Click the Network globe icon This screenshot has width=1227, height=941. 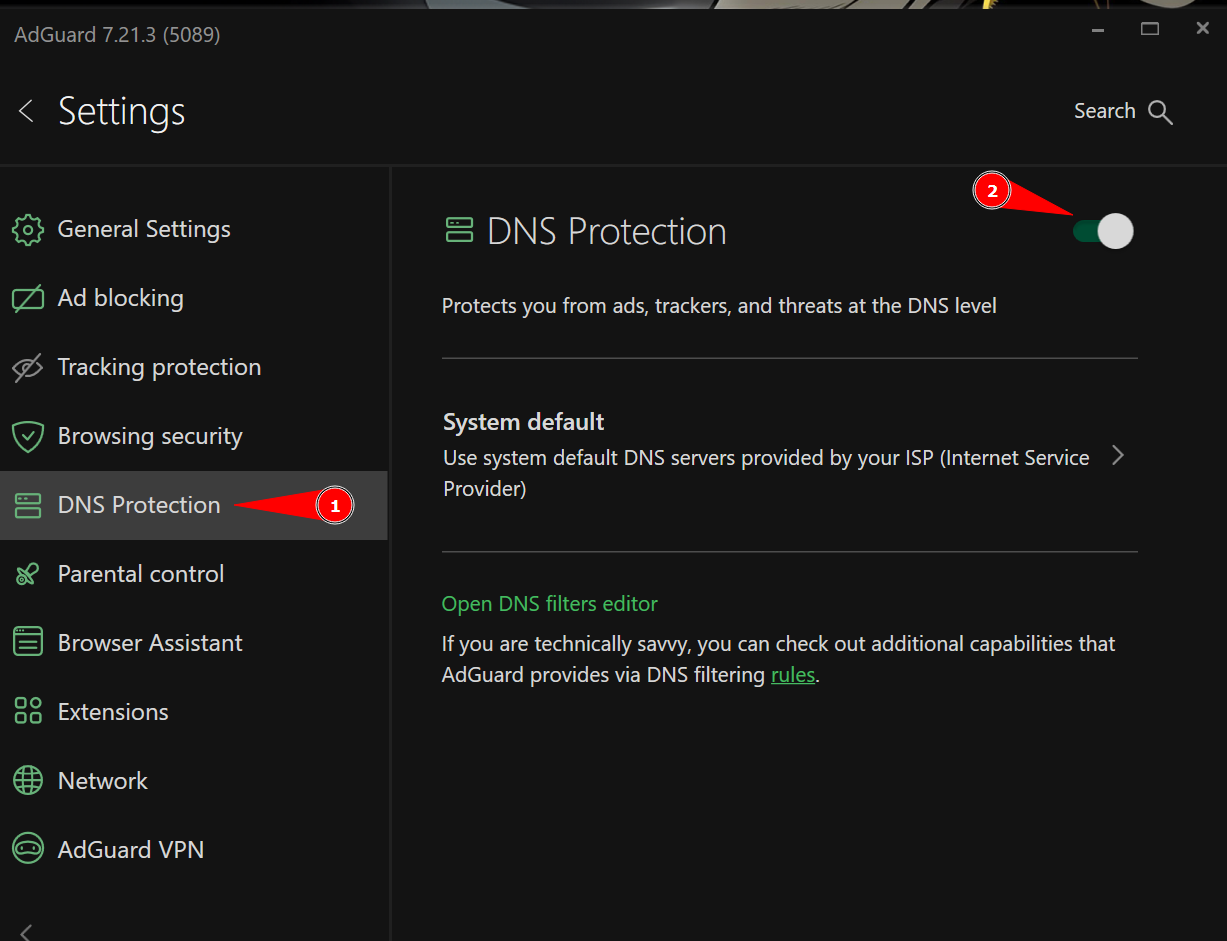pos(27,781)
